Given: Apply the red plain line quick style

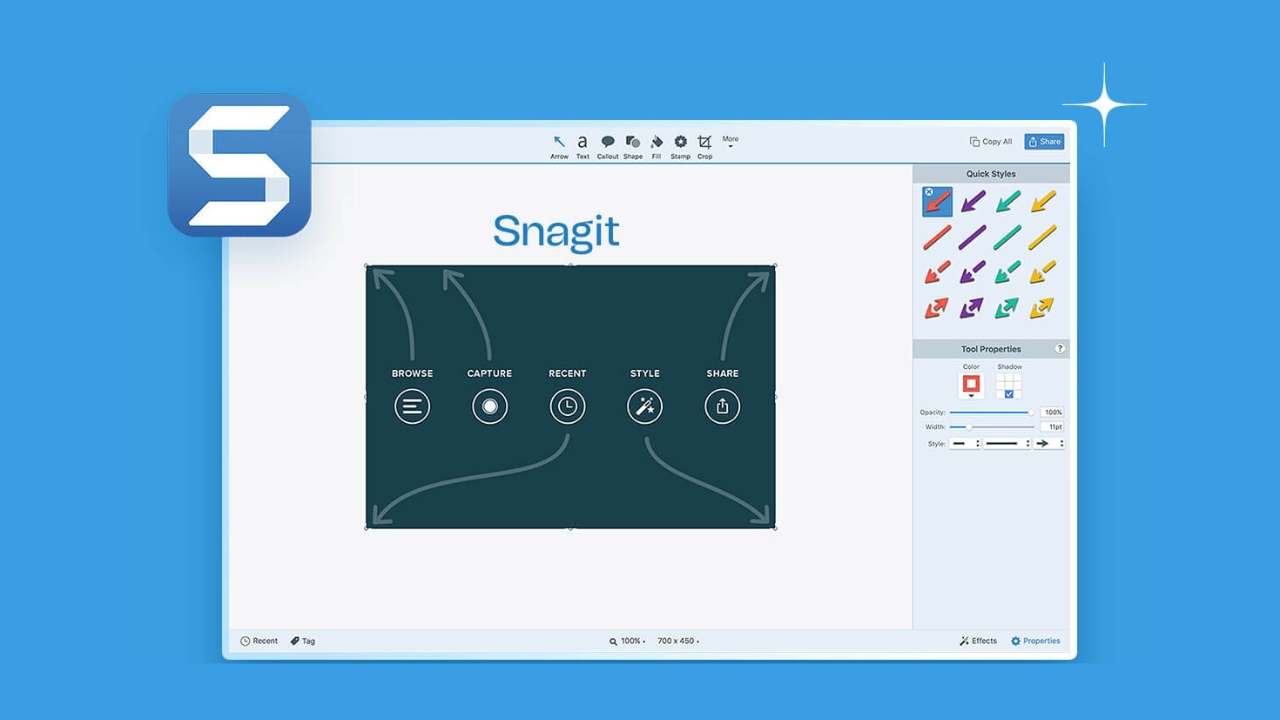Looking at the screenshot, I should 937,237.
